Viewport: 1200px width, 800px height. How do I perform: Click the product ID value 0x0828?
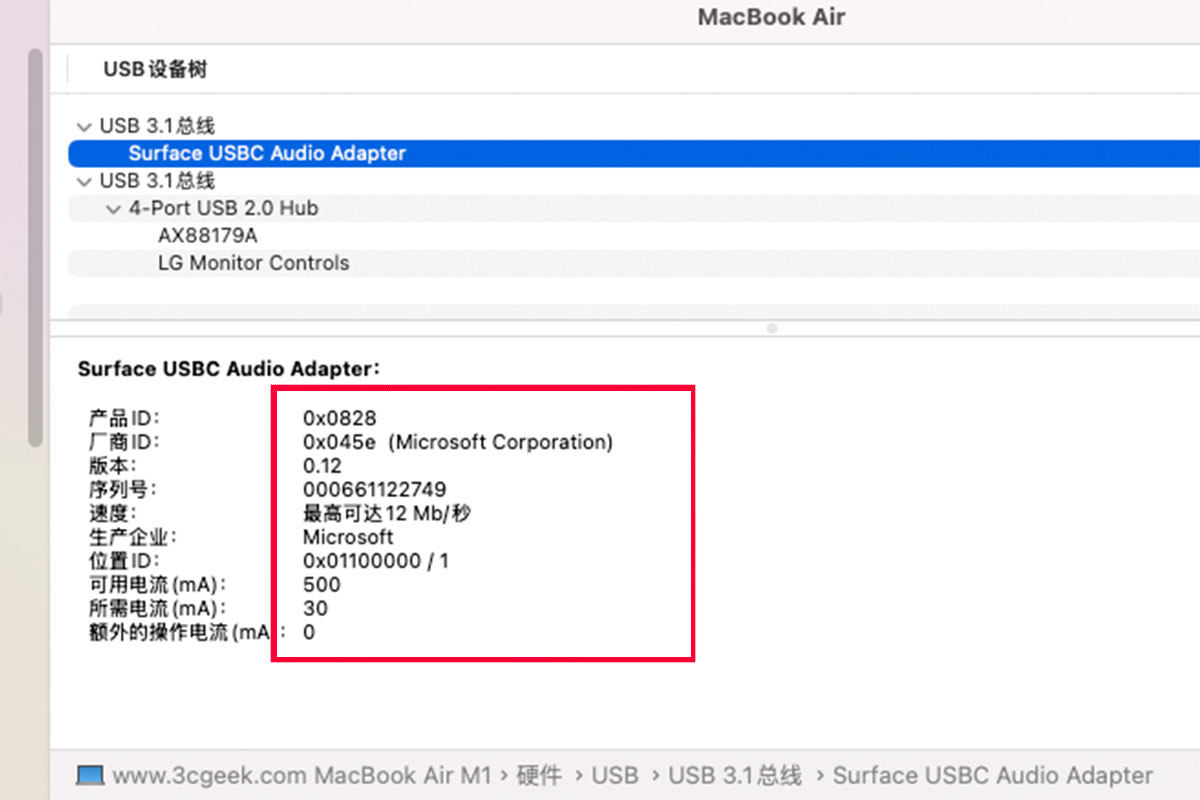coord(340,418)
